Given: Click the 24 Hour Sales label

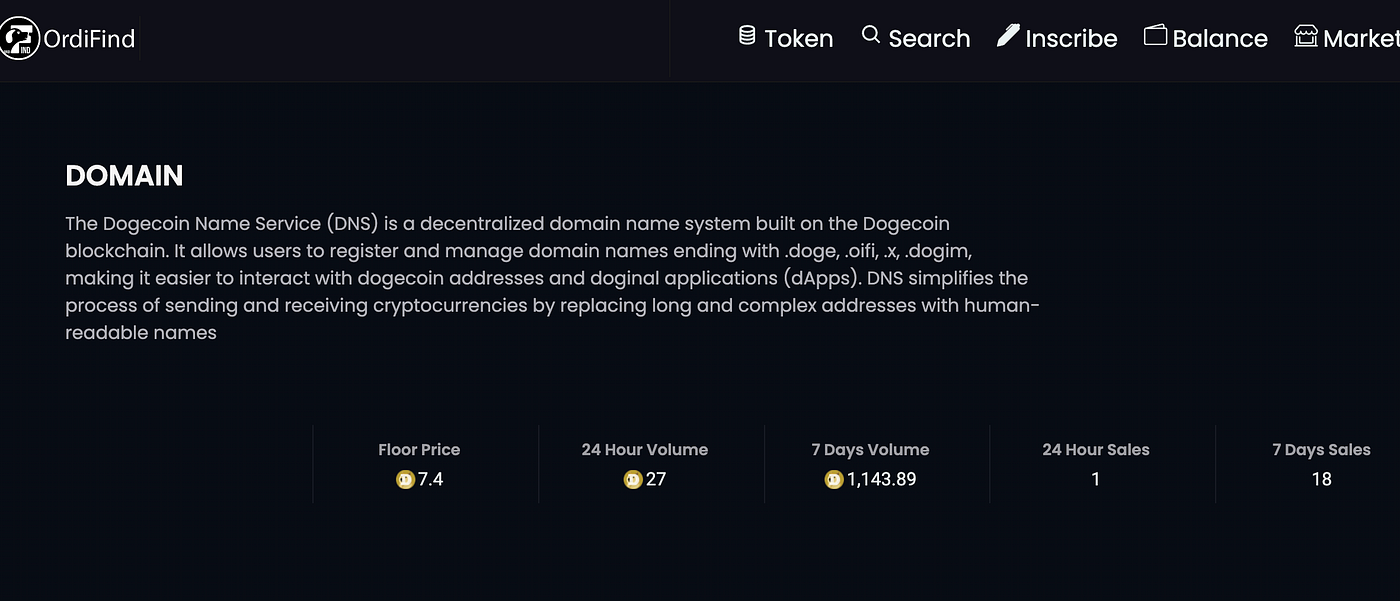Looking at the screenshot, I should pos(1095,450).
